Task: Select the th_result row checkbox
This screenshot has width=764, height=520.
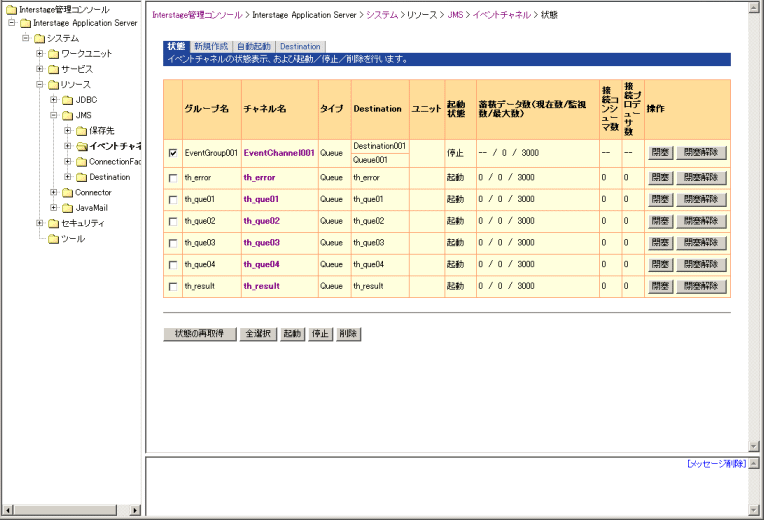Action: 173,287
